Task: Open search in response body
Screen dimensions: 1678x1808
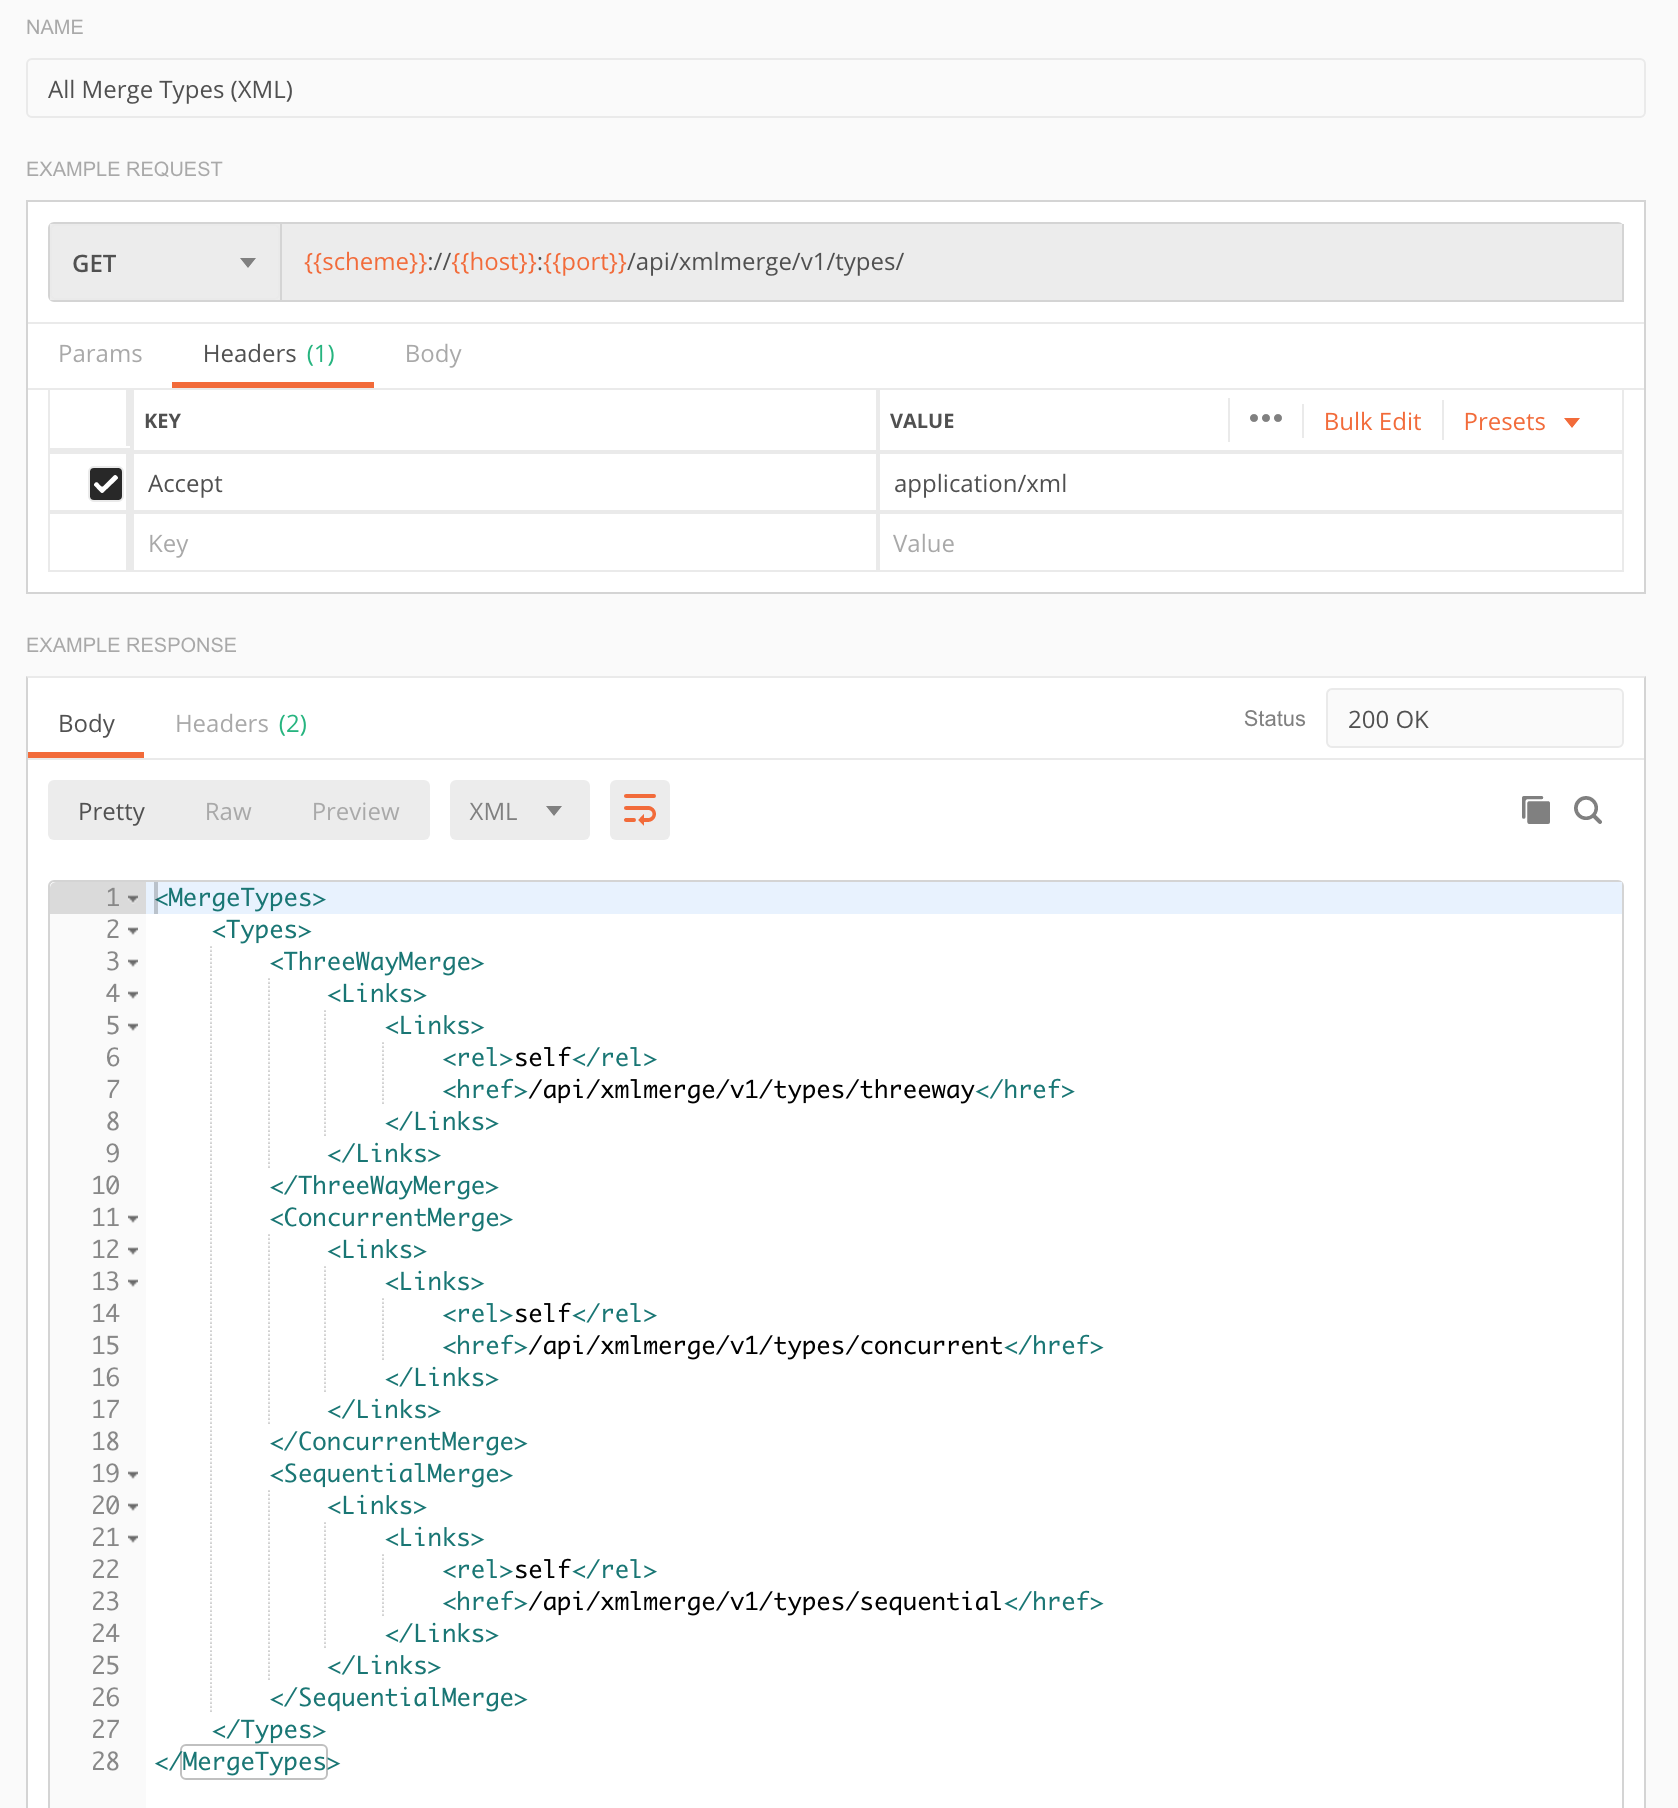Action: click(1587, 810)
